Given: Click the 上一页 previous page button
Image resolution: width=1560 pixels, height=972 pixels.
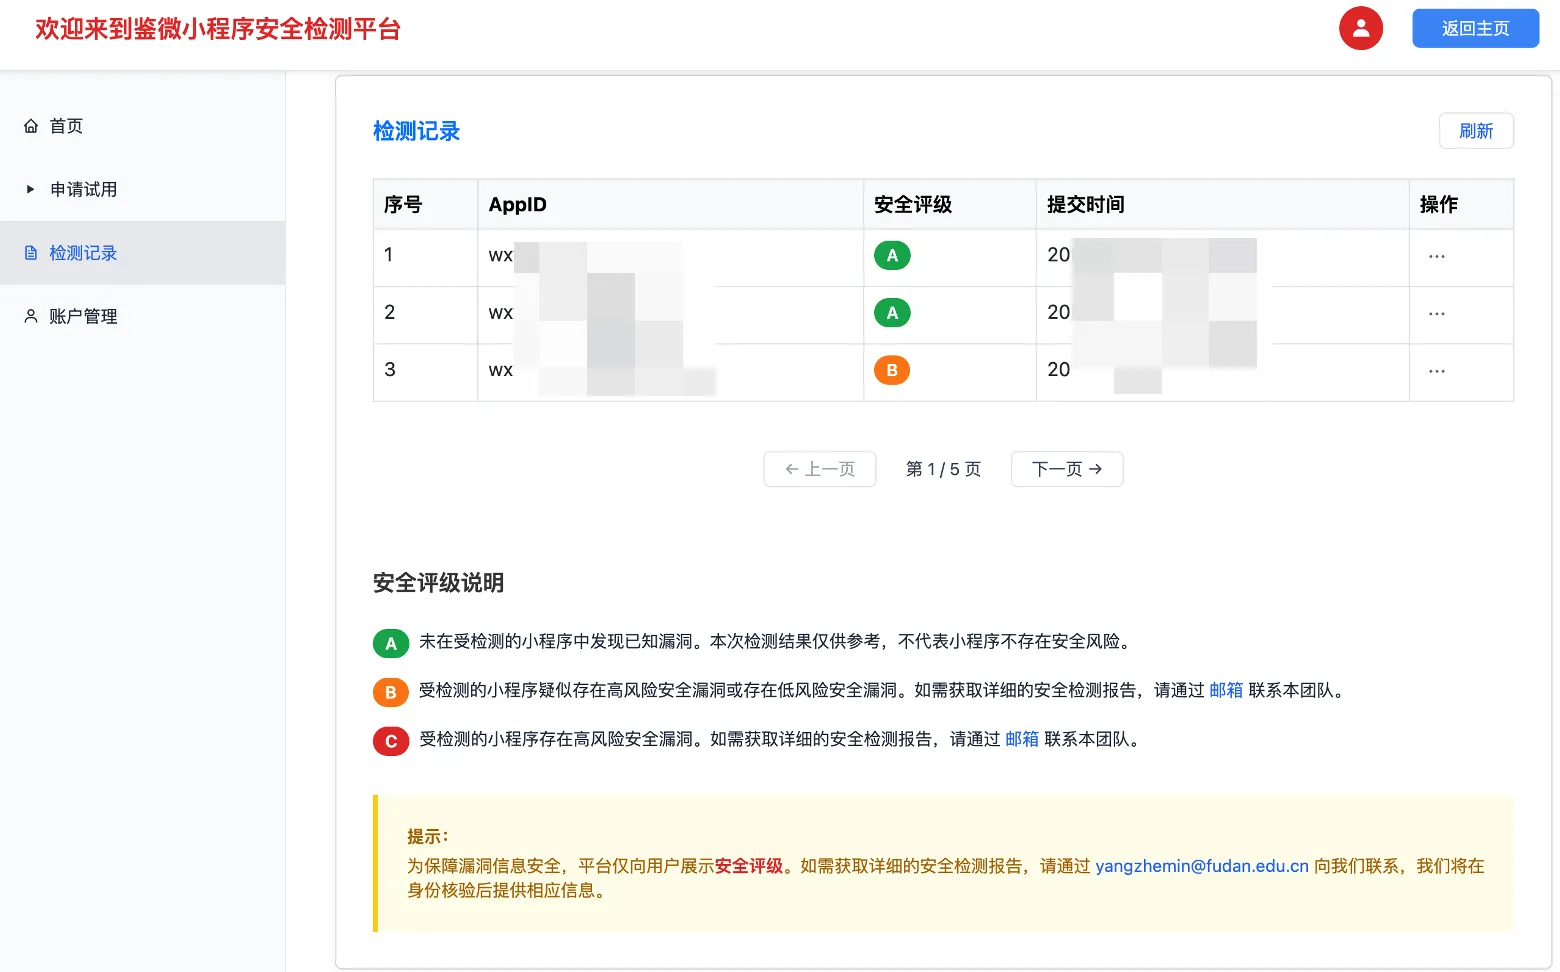Looking at the screenshot, I should coord(819,469).
